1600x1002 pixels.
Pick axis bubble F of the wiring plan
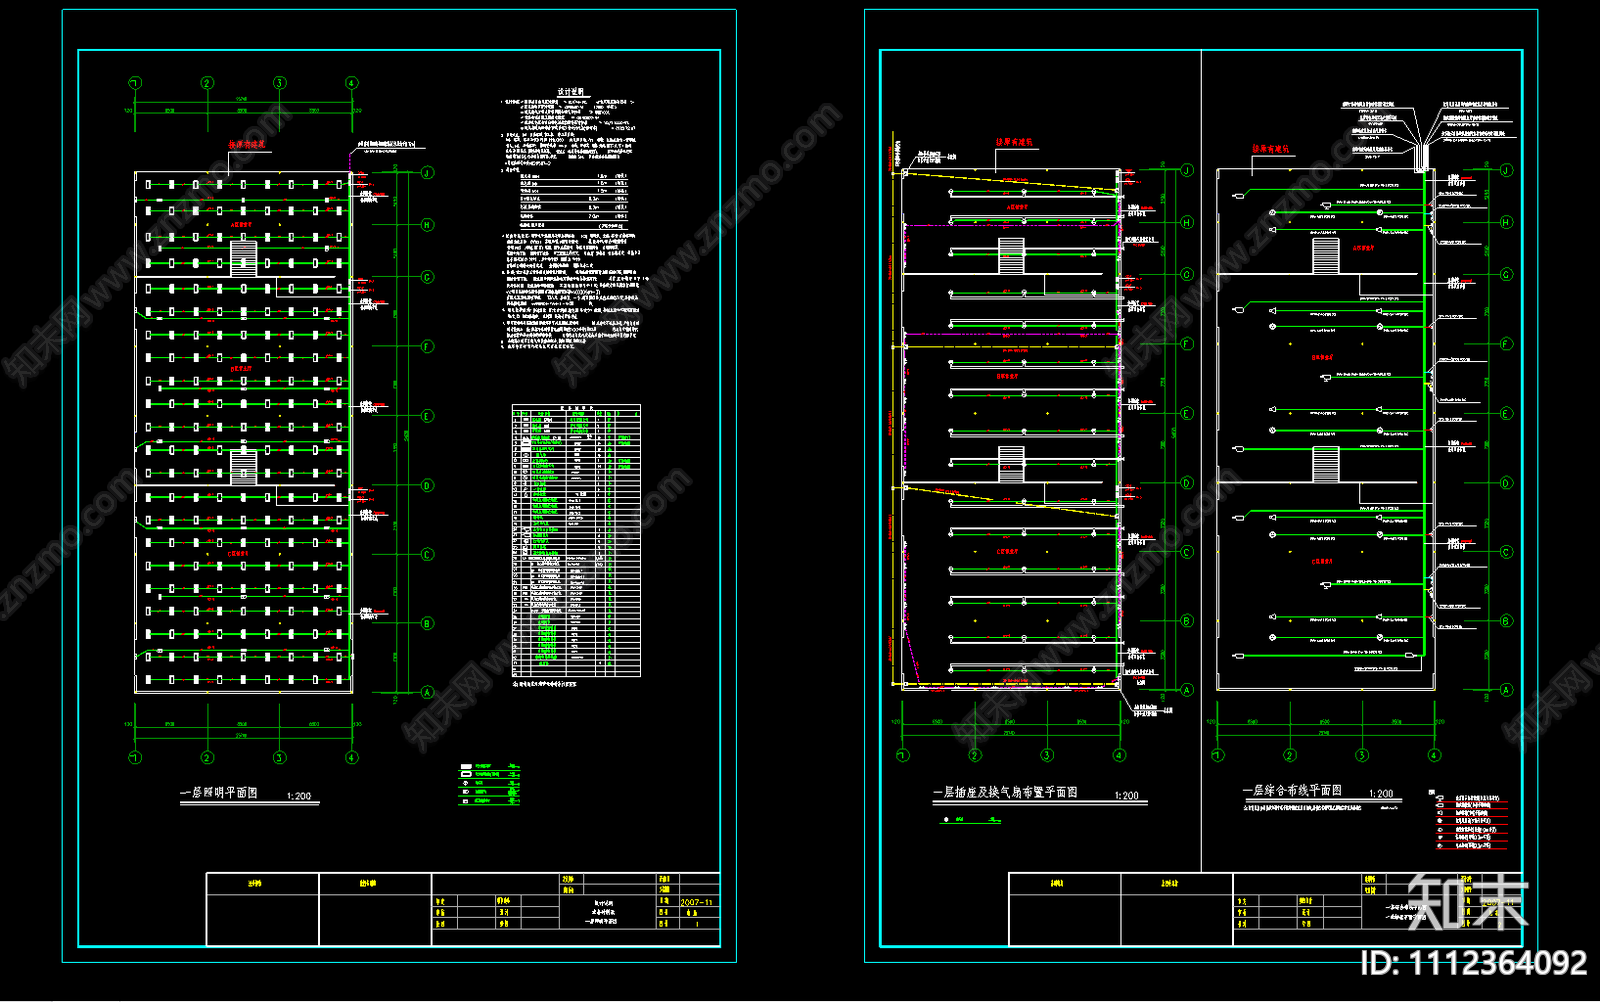click(1506, 344)
